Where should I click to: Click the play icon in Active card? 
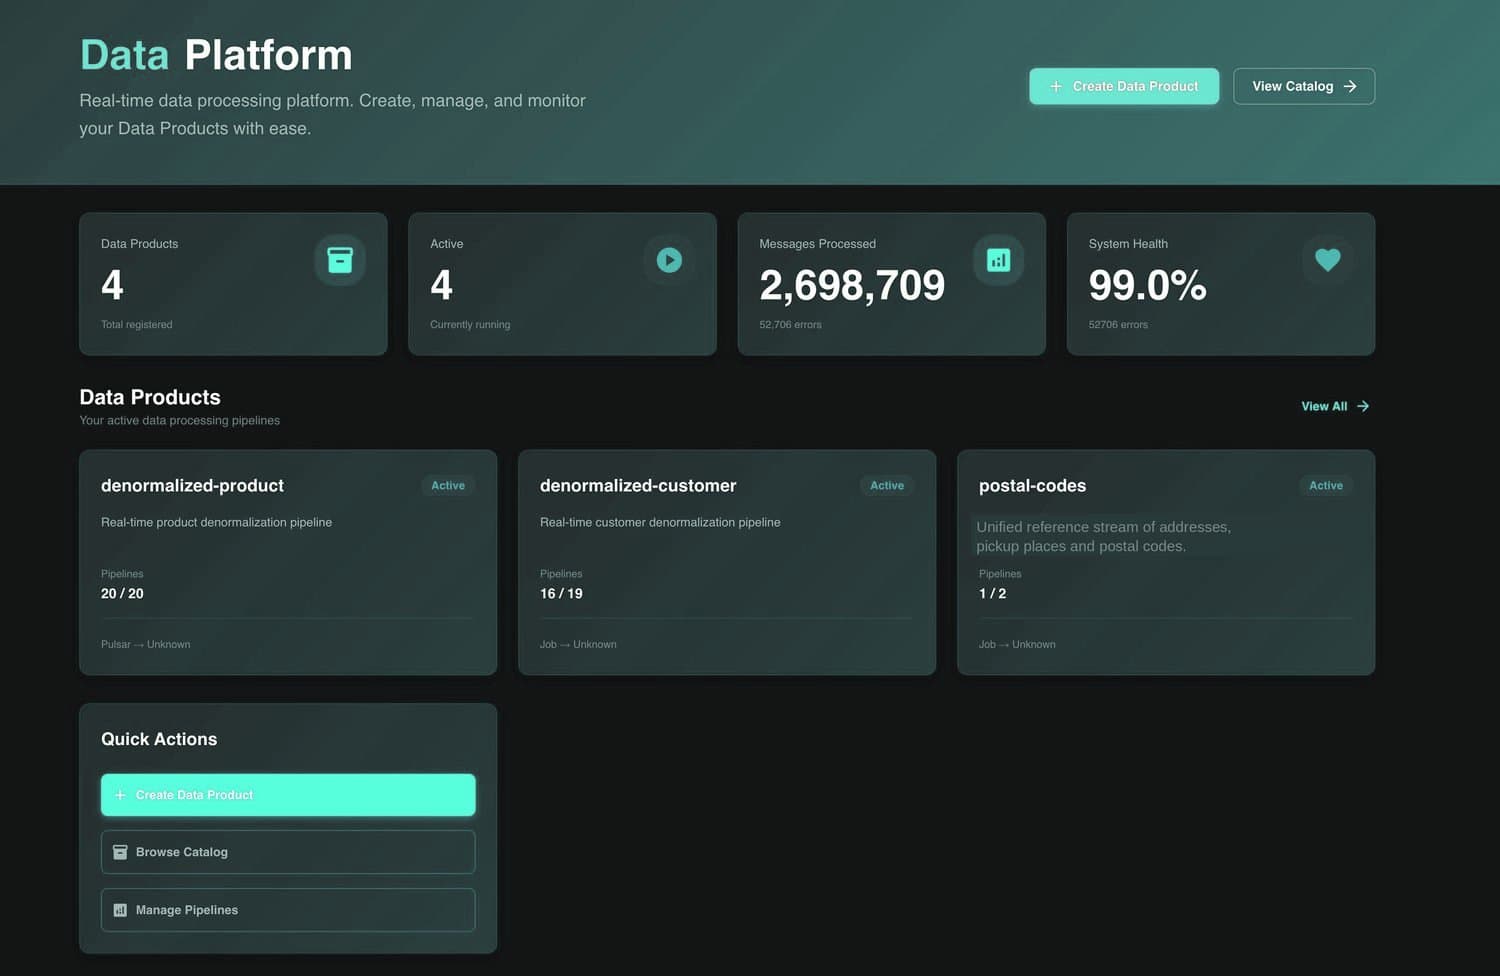[x=669, y=260]
